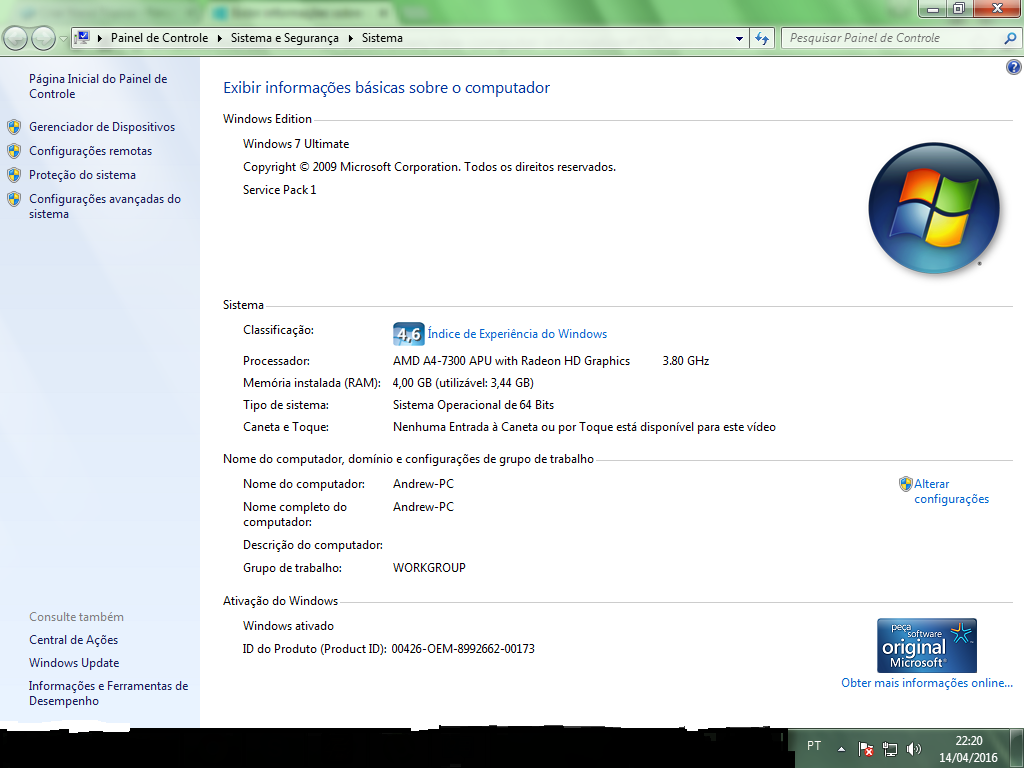Select Sistema e Segurança breadcrumb
This screenshot has height=768, width=1024.
(x=285, y=38)
